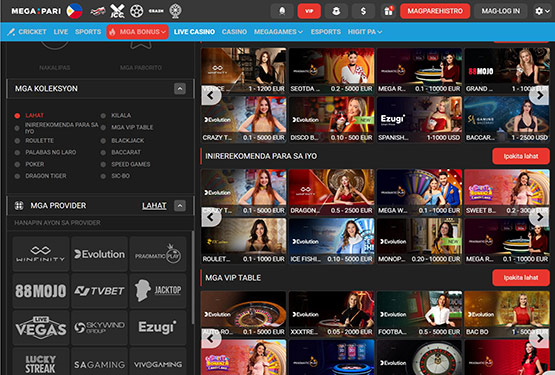Select the BLACKJACK collection option
Image resolution: width=555 pixels, height=375 pixels.
pos(122,141)
